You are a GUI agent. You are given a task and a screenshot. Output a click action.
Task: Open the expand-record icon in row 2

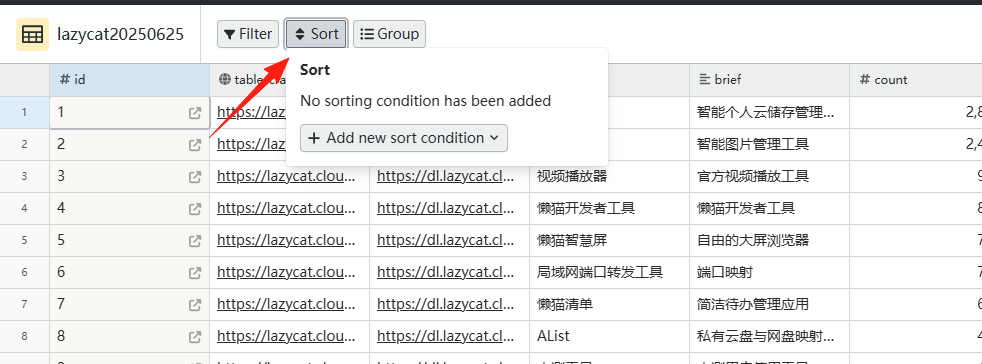(195, 145)
